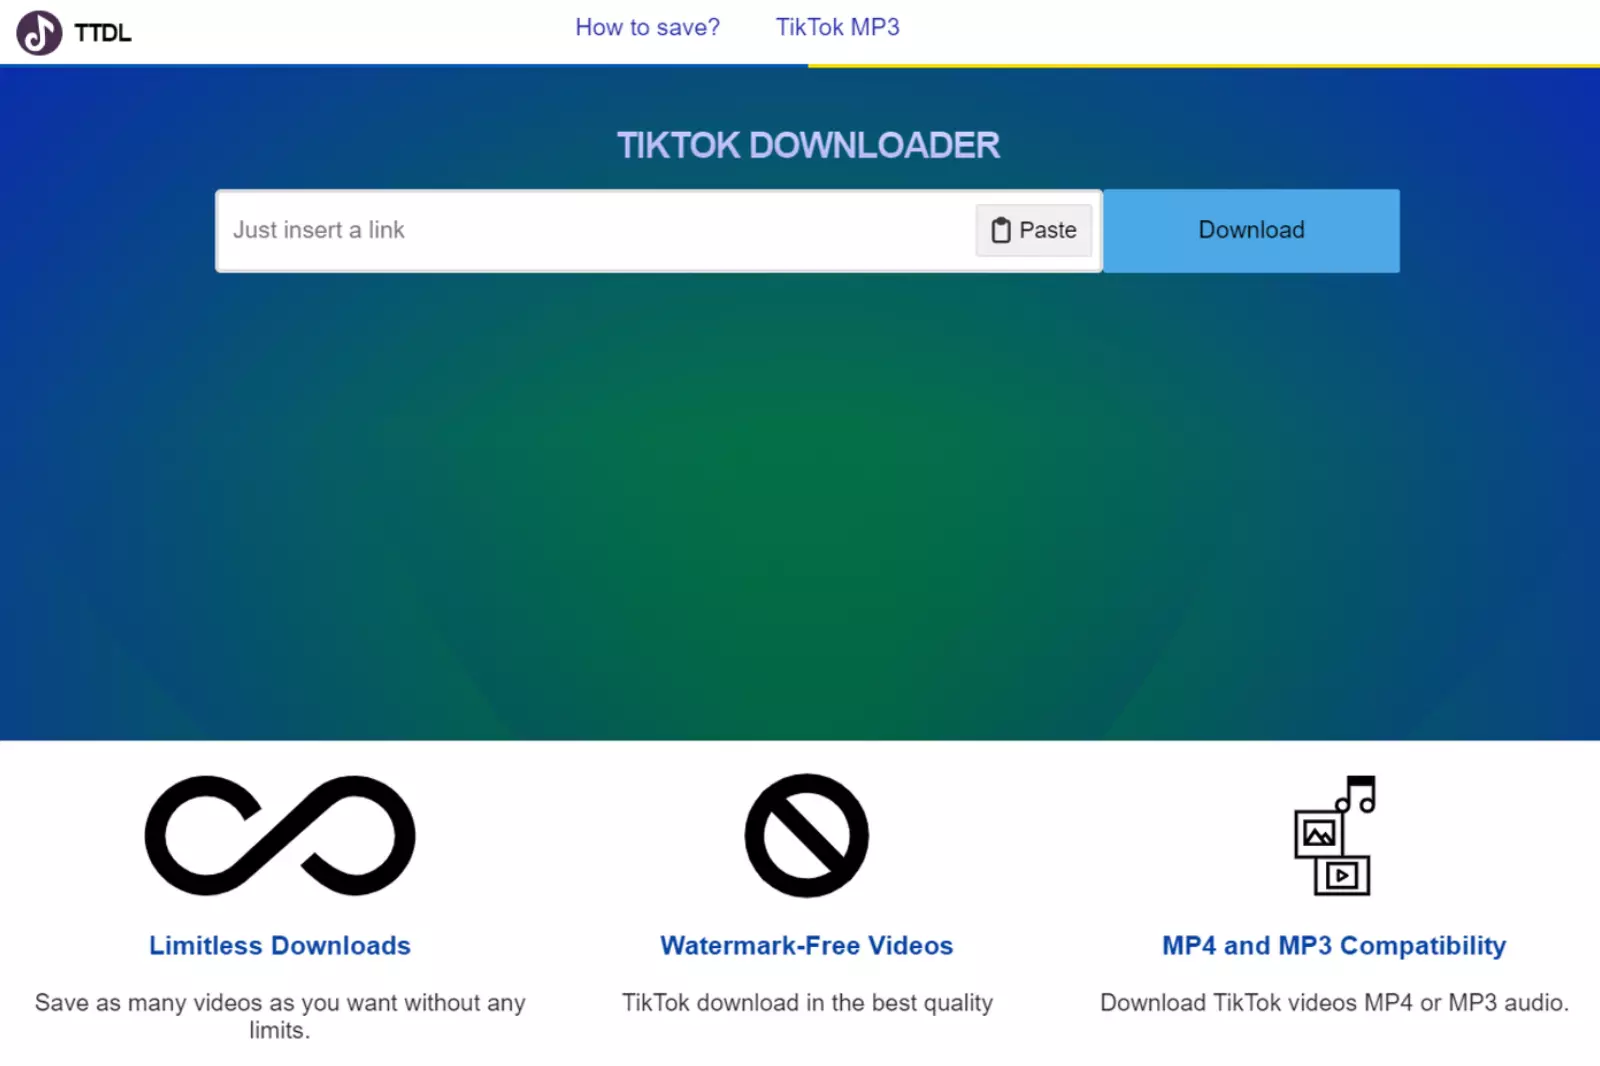This screenshot has width=1600, height=1066.
Task: Click the TIKTOK DOWNLOADER heading
Action: coord(808,145)
